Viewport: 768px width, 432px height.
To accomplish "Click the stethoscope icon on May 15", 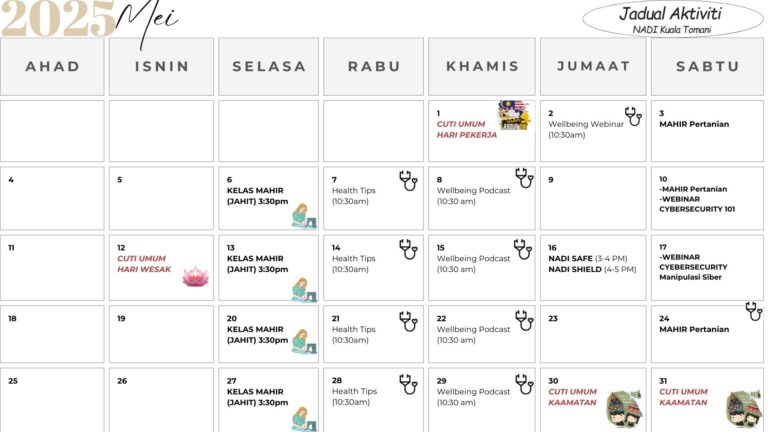I will point(523,249).
